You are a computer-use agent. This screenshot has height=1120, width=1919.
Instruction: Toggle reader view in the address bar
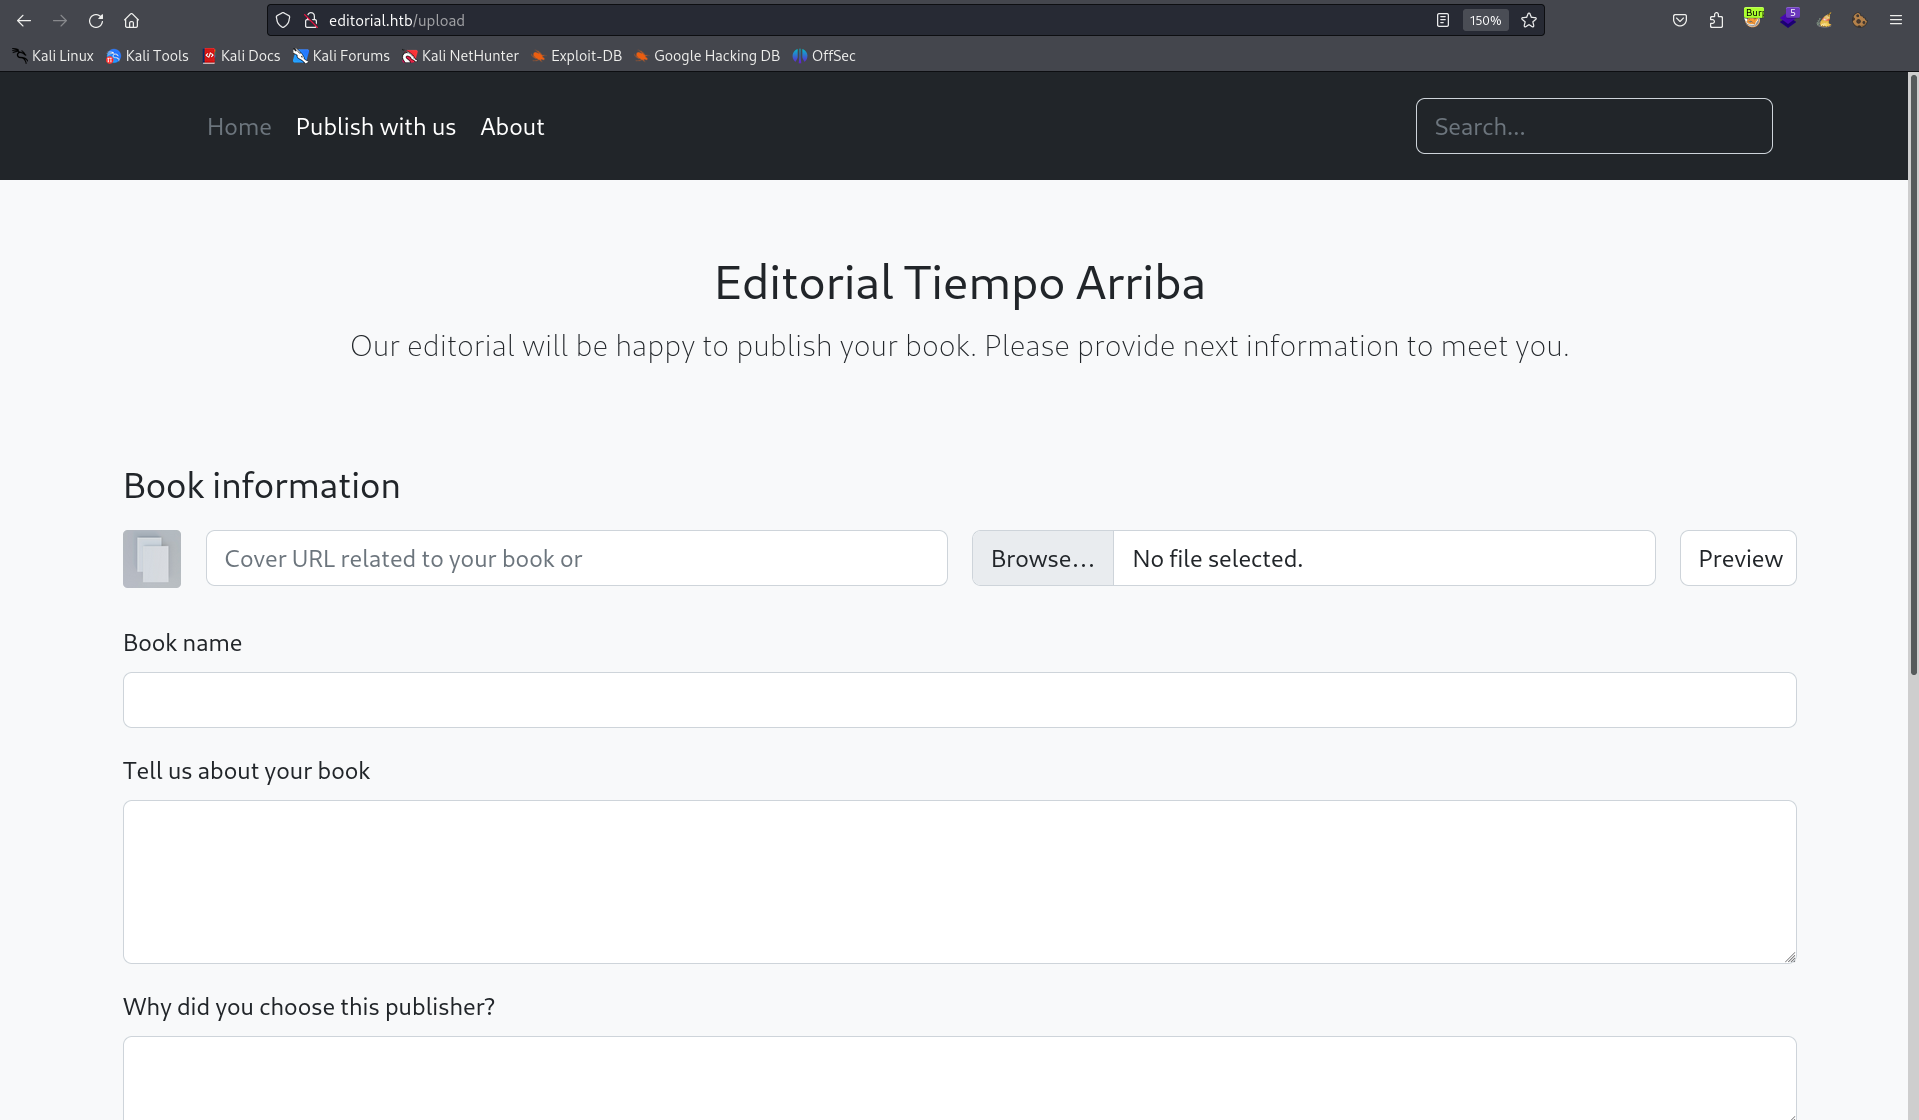point(1443,20)
